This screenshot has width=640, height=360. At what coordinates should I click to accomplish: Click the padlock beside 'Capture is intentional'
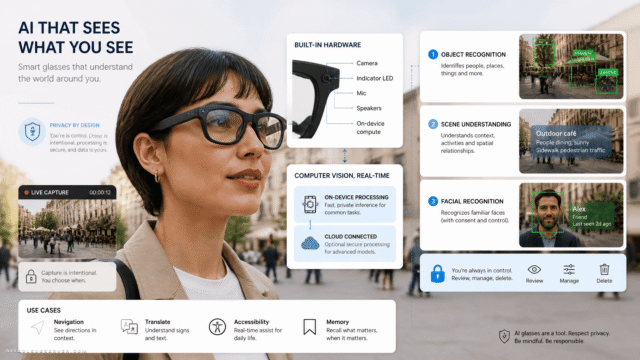(31, 276)
